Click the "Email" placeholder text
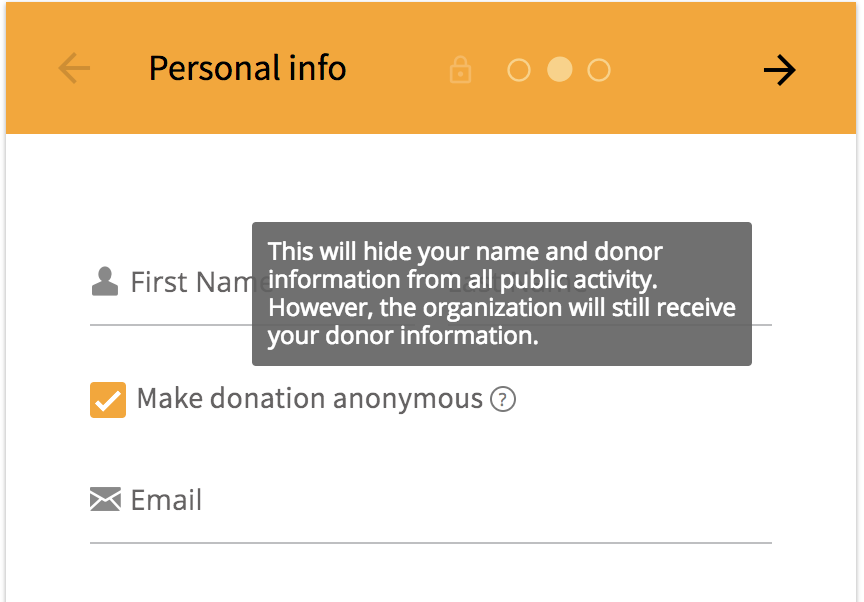Screen dimensions: 864x602 click(x=166, y=500)
